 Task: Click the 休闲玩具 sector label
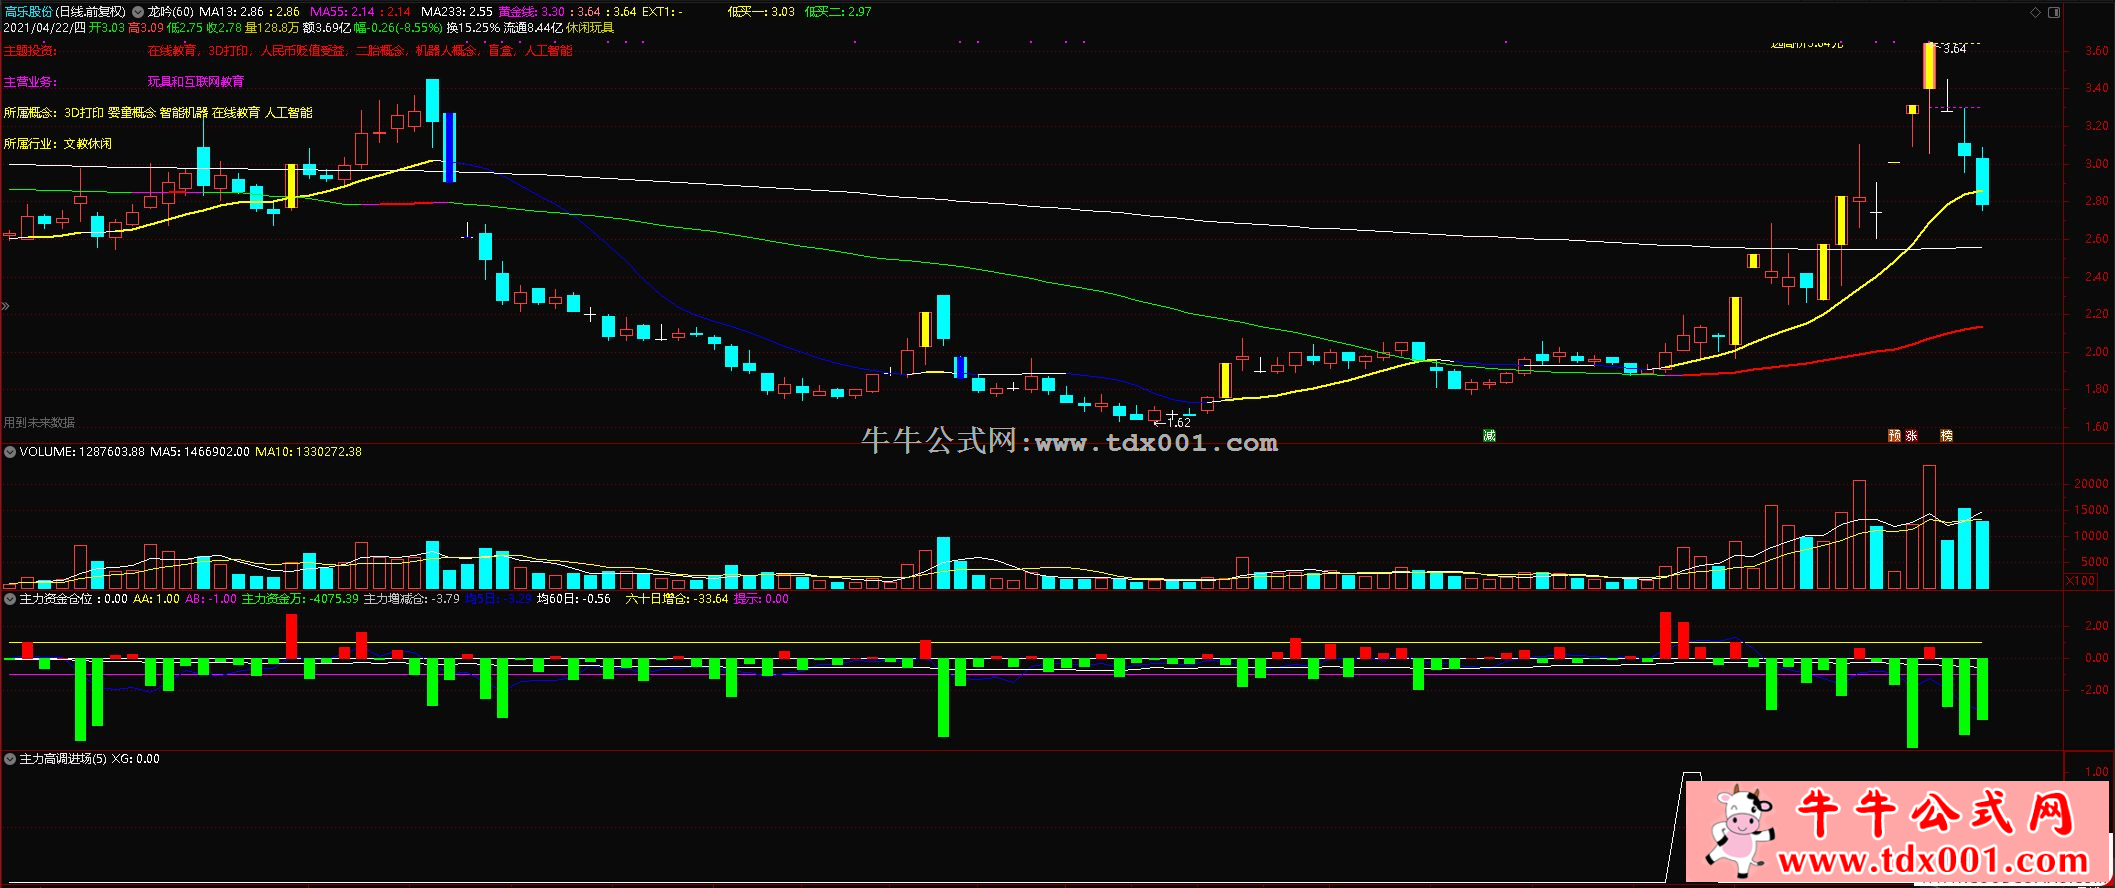pyautogui.click(x=590, y=28)
